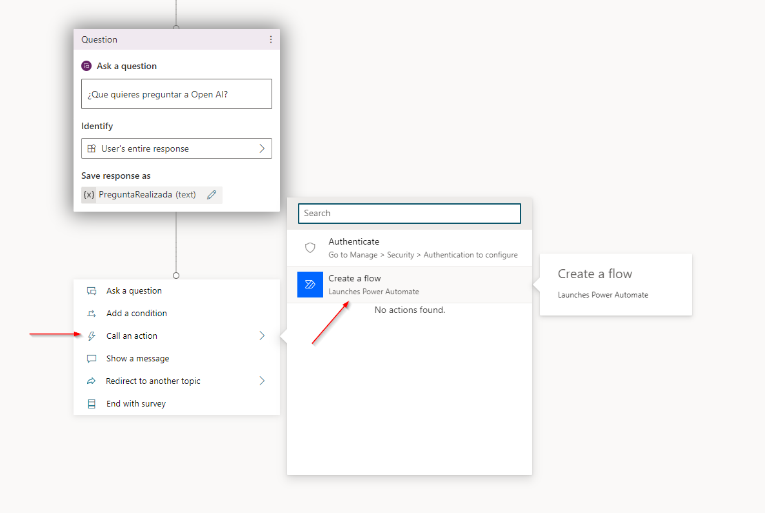
Task: Click the Call an action lightning icon
Action: pyautogui.click(x=91, y=336)
